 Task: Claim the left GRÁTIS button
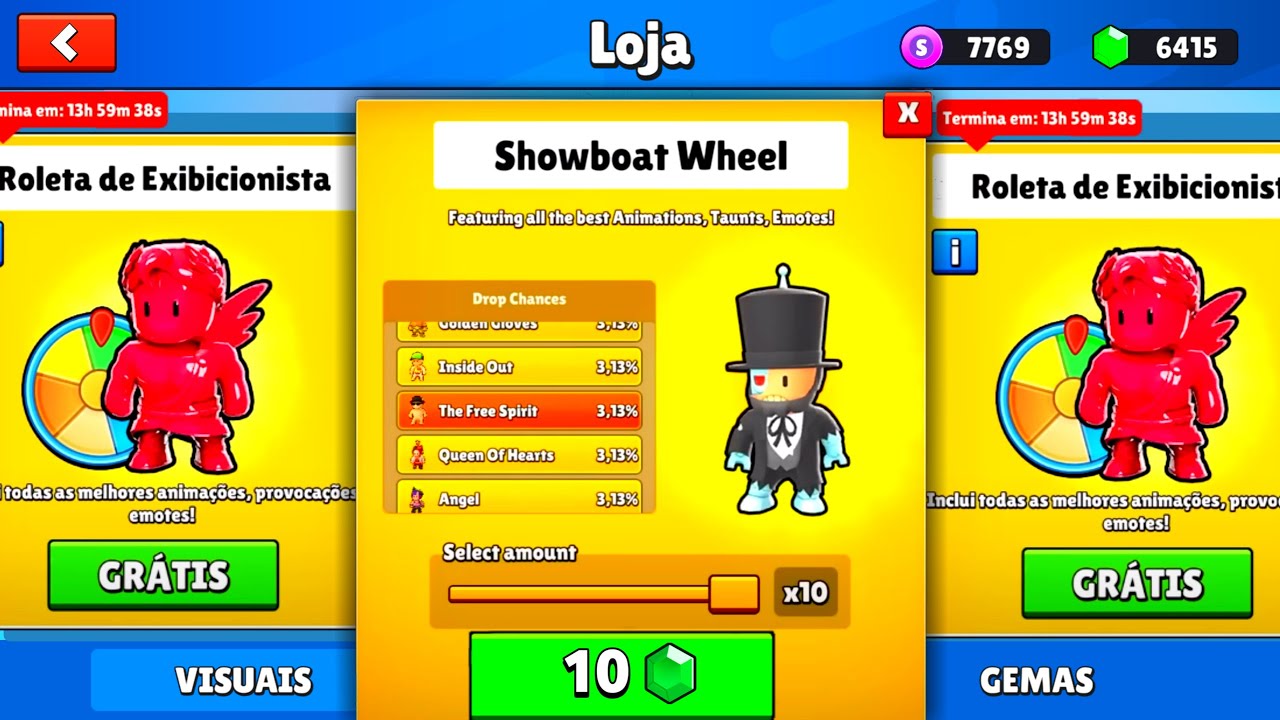163,575
